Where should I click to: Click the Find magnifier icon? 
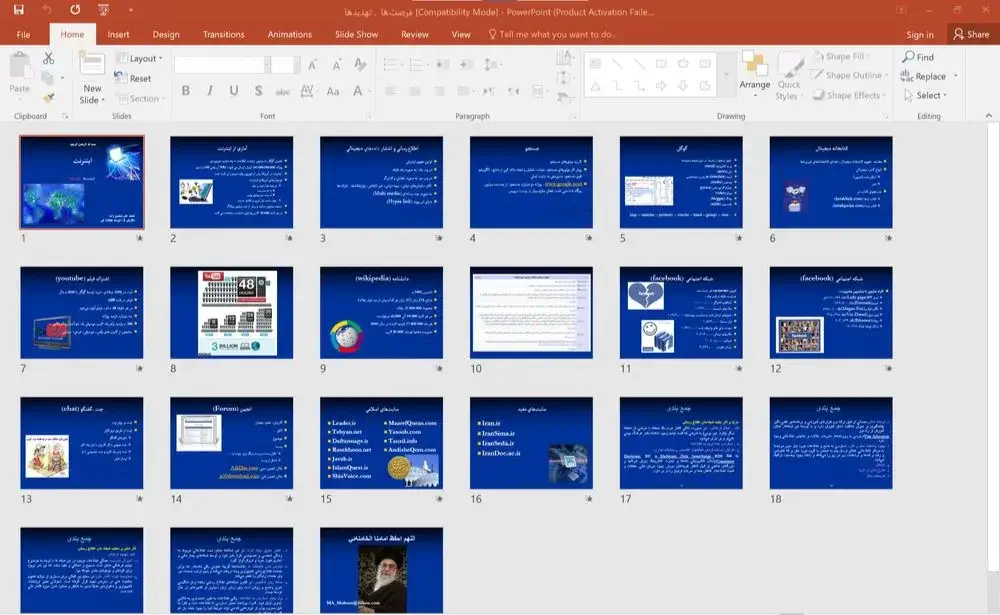(x=908, y=58)
